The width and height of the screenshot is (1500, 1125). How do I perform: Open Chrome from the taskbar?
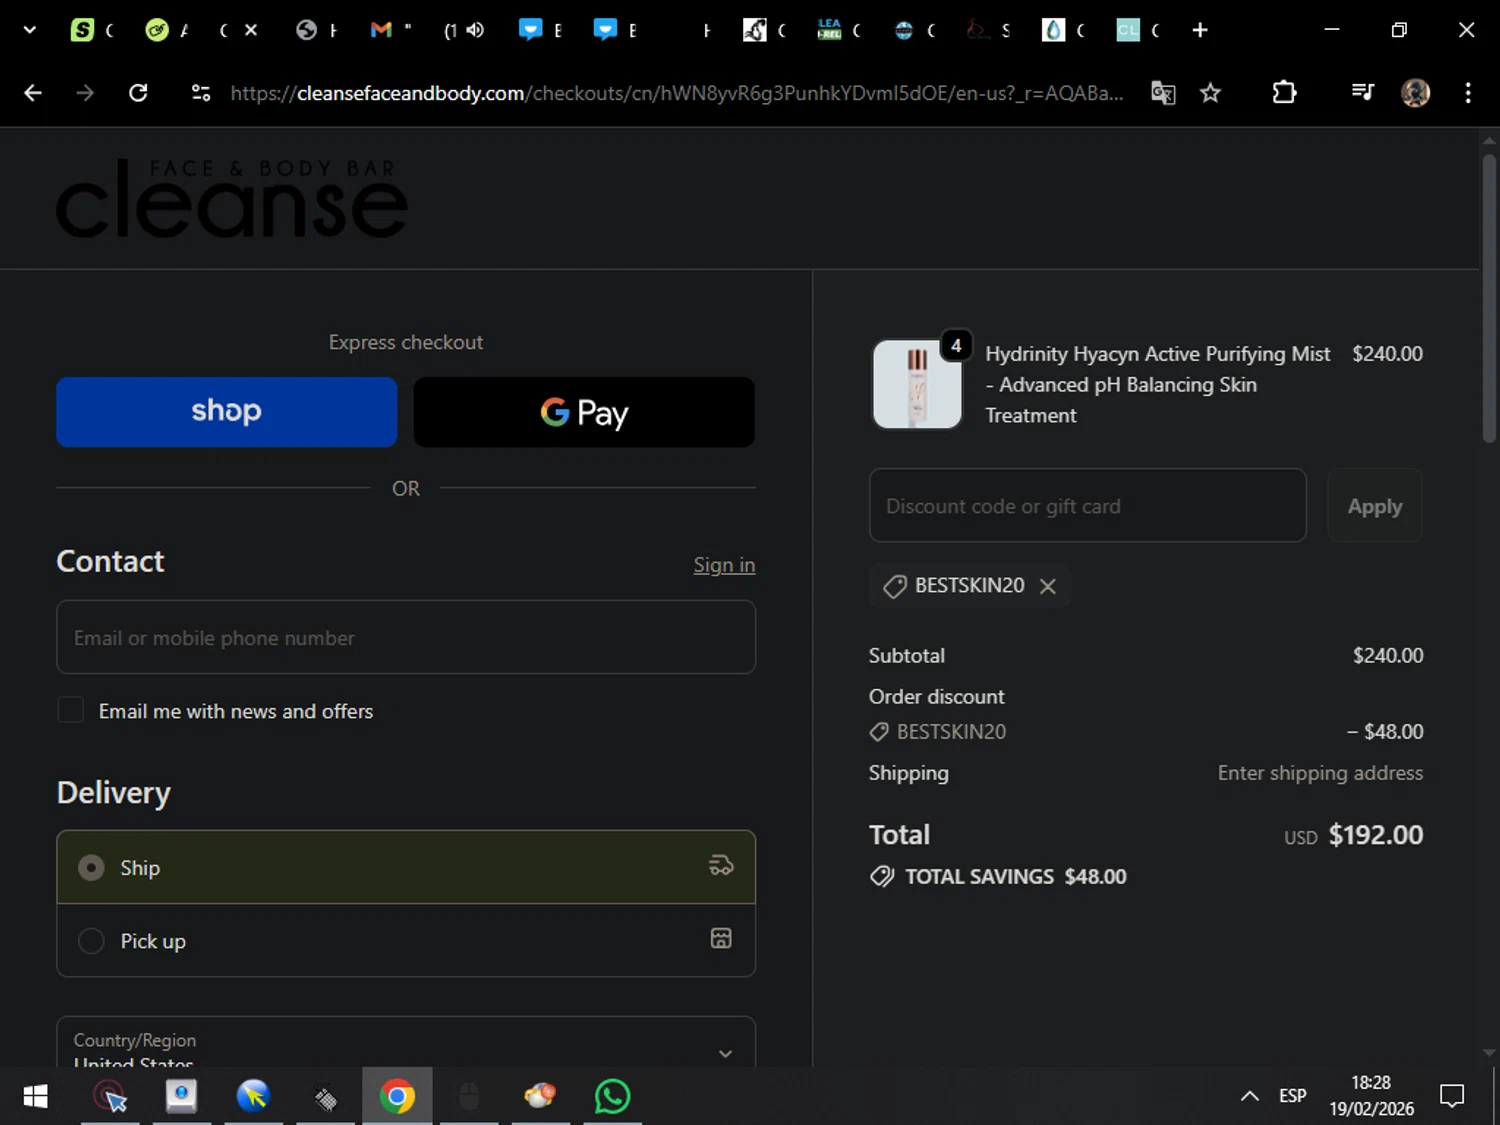point(397,1097)
